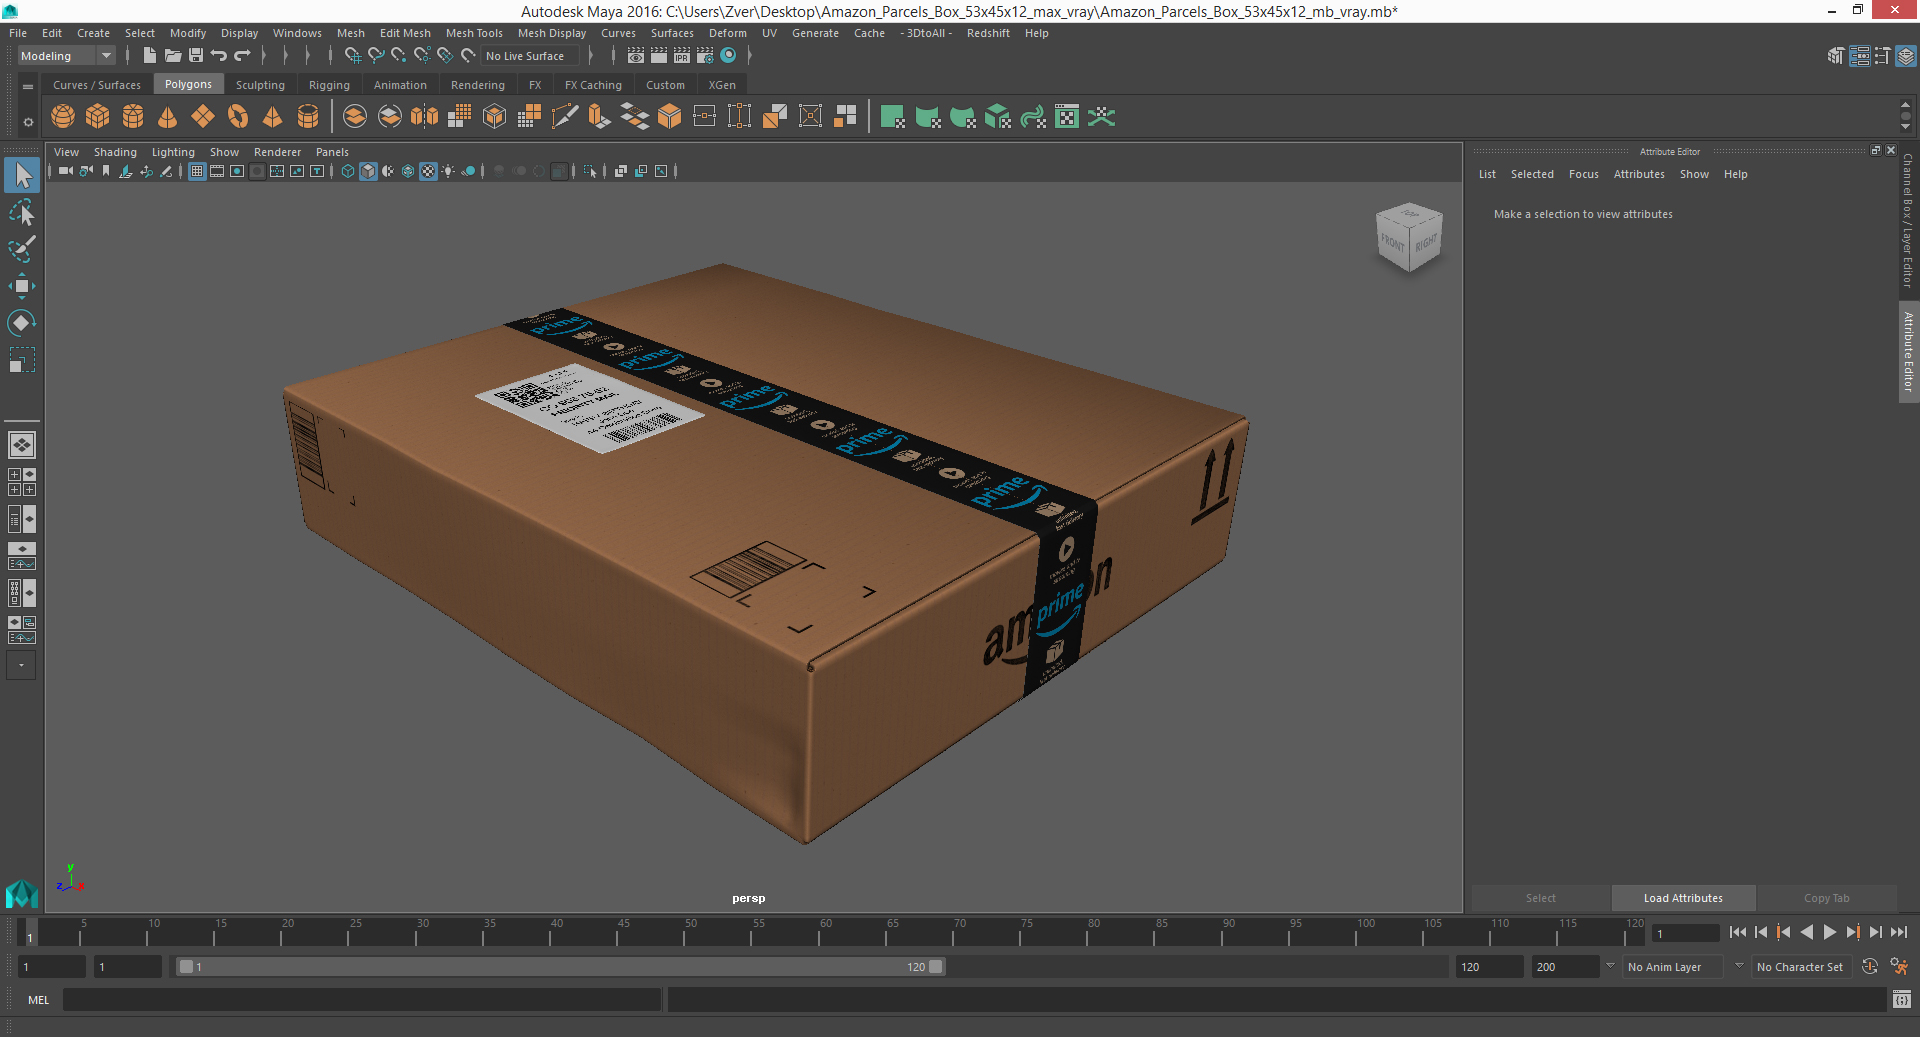This screenshot has height=1037, width=1920.
Task: Toggle wireframe shading in viewport
Action: pos(348,171)
